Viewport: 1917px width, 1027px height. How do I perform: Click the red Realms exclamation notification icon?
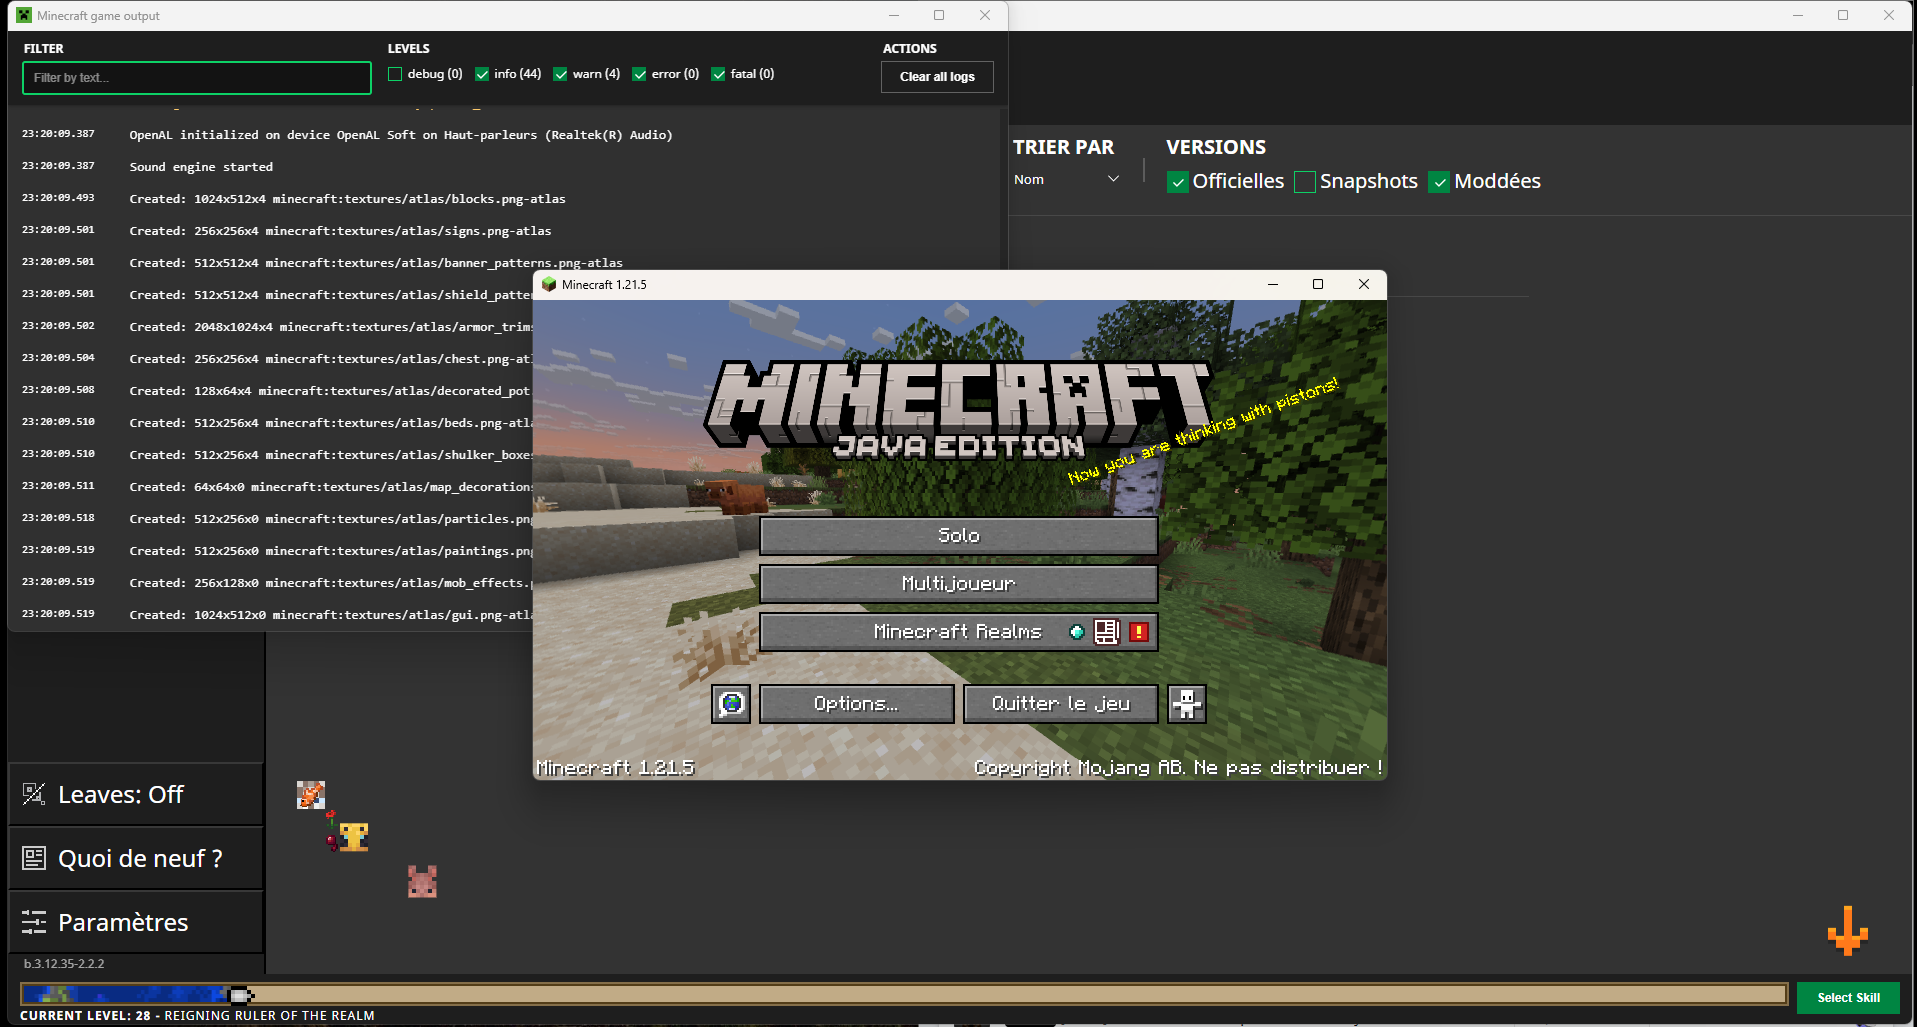[1139, 632]
